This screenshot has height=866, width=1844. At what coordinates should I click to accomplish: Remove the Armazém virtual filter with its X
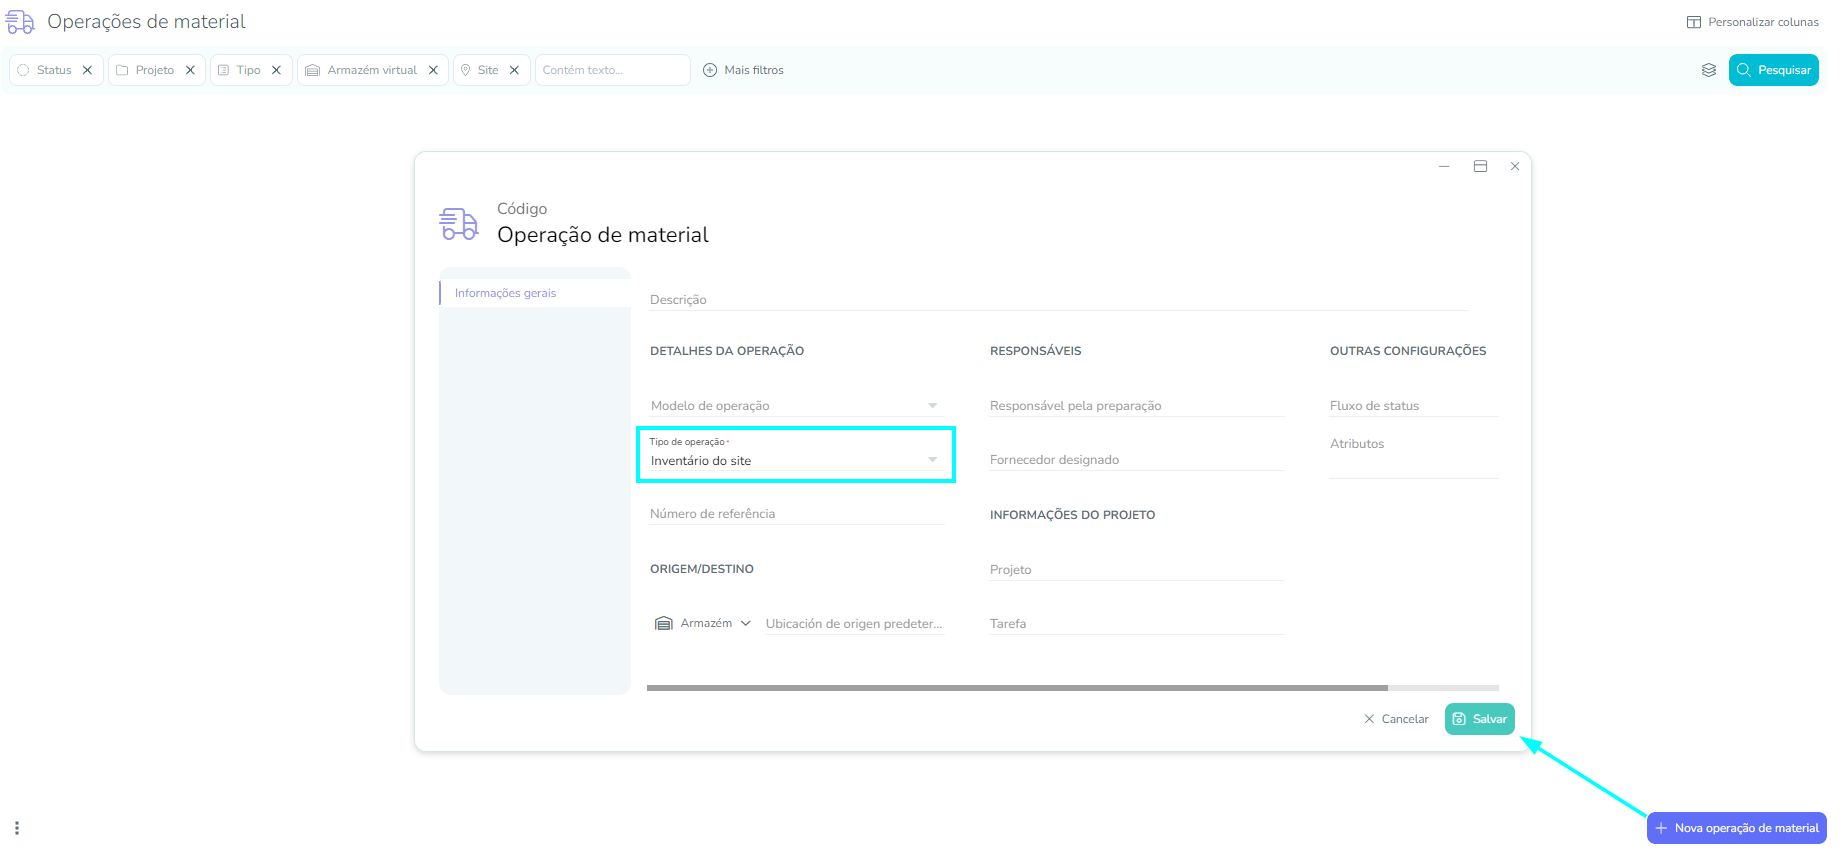433,70
